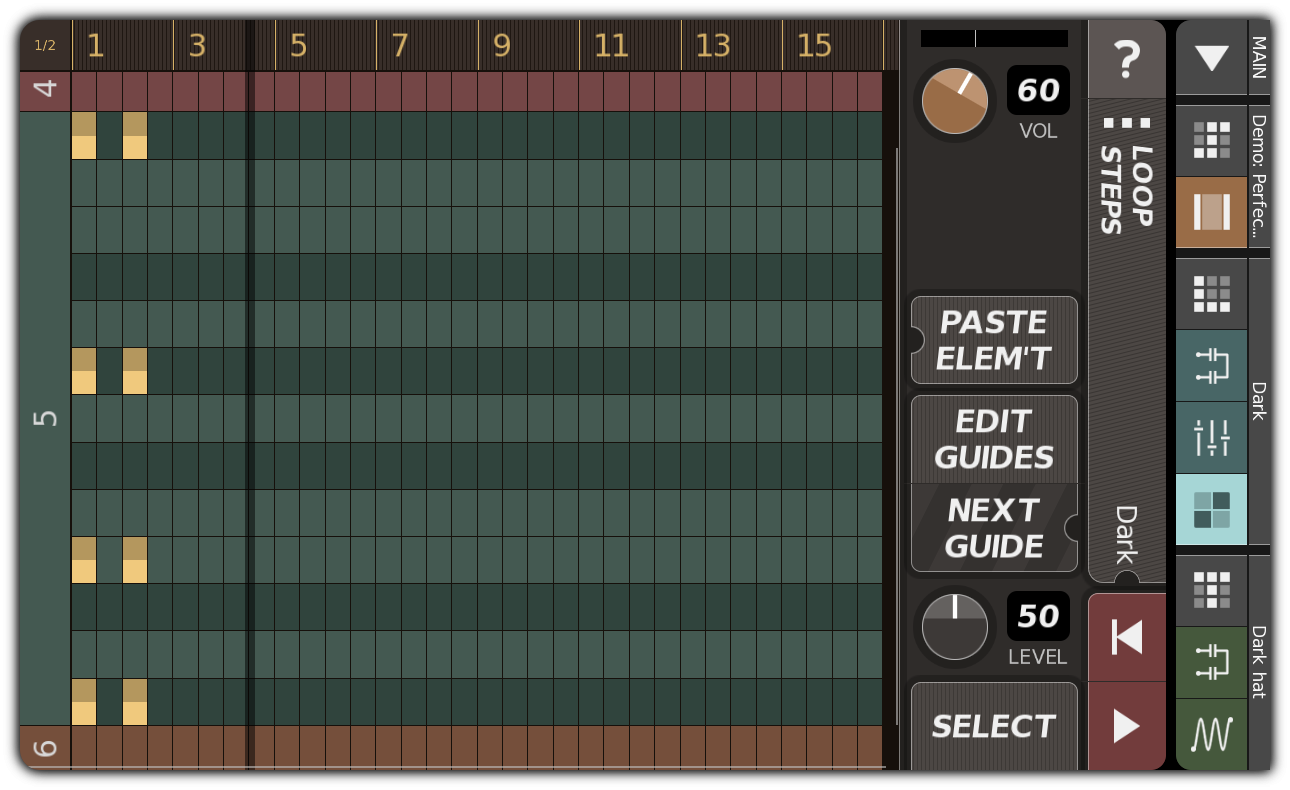Adjust the VOL knob set at 60

click(x=954, y=102)
